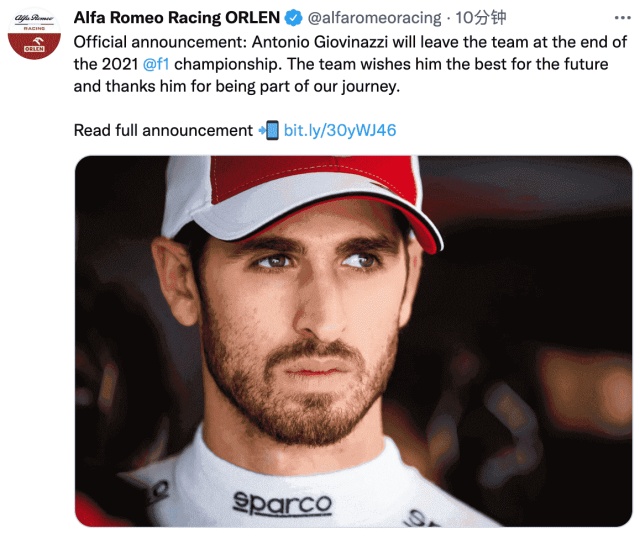Click the Sparco logo on the race suit
Screen dimensions: 640x539
pos(282,503)
